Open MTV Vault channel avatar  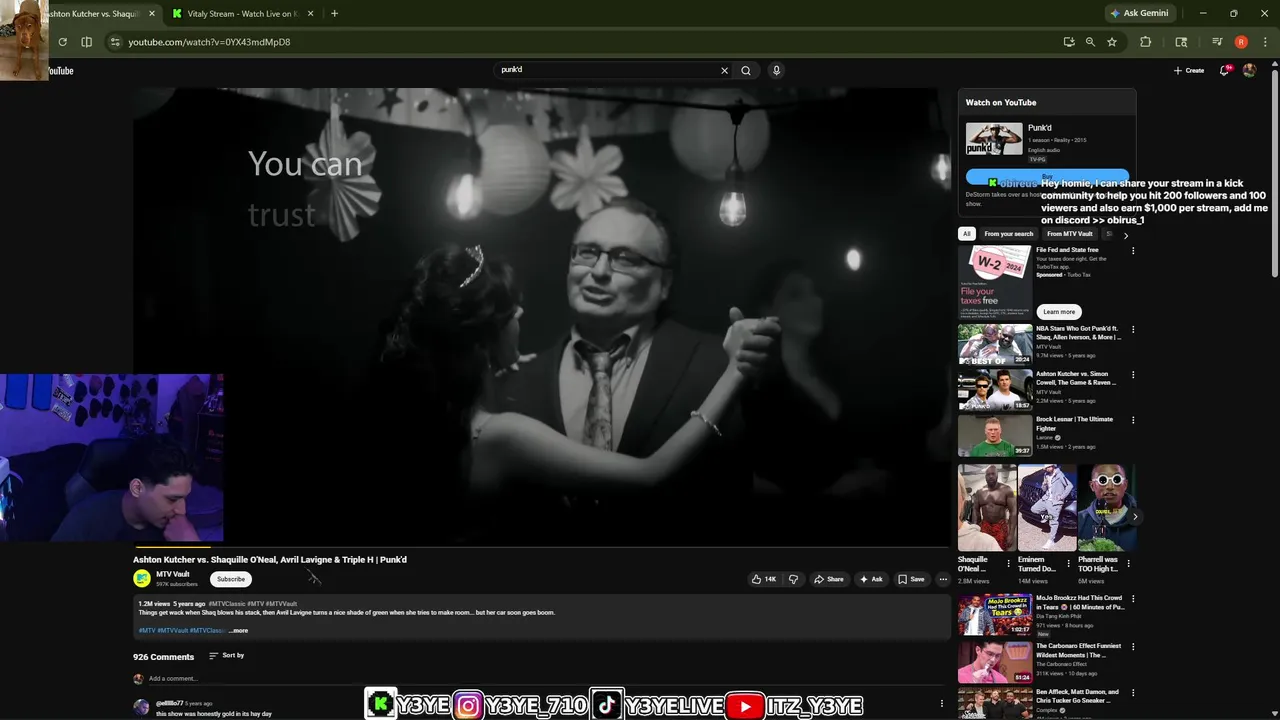[x=142, y=578]
